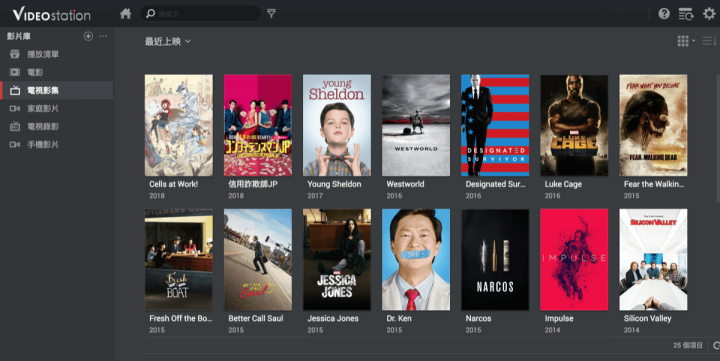Click the film icon beside 電影
Viewport: 720px width, 361px height.
tap(15, 72)
